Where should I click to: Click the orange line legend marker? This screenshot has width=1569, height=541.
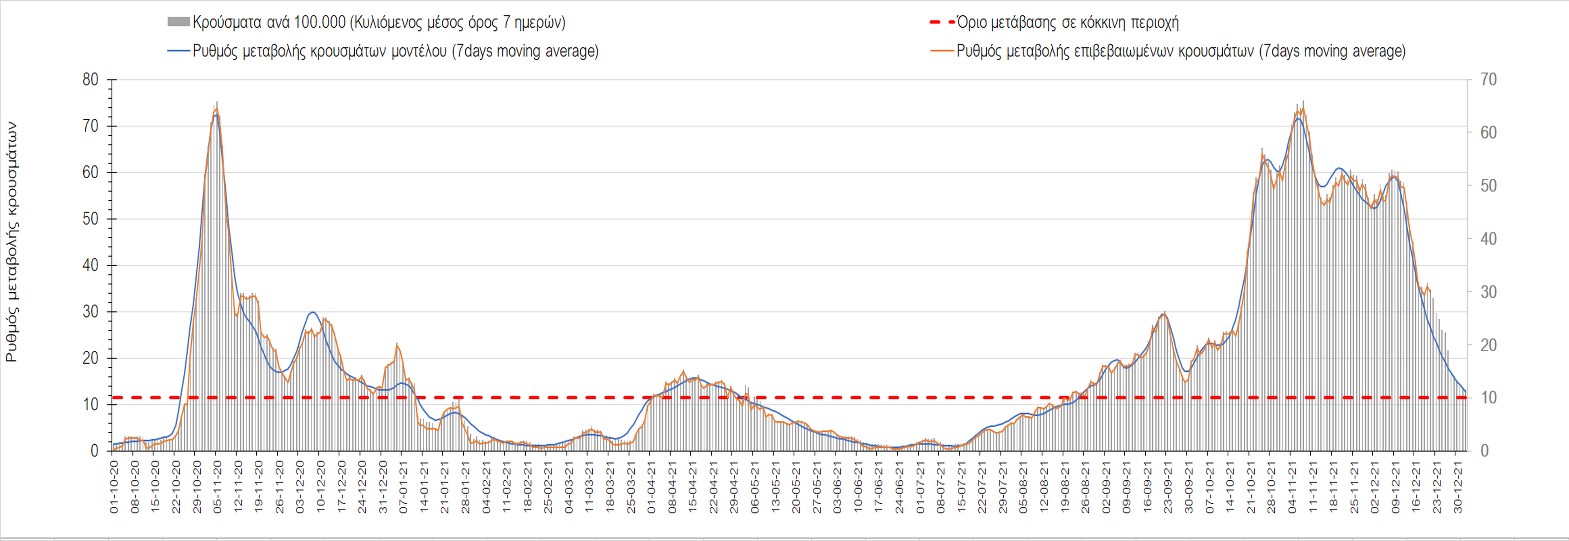point(941,51)
